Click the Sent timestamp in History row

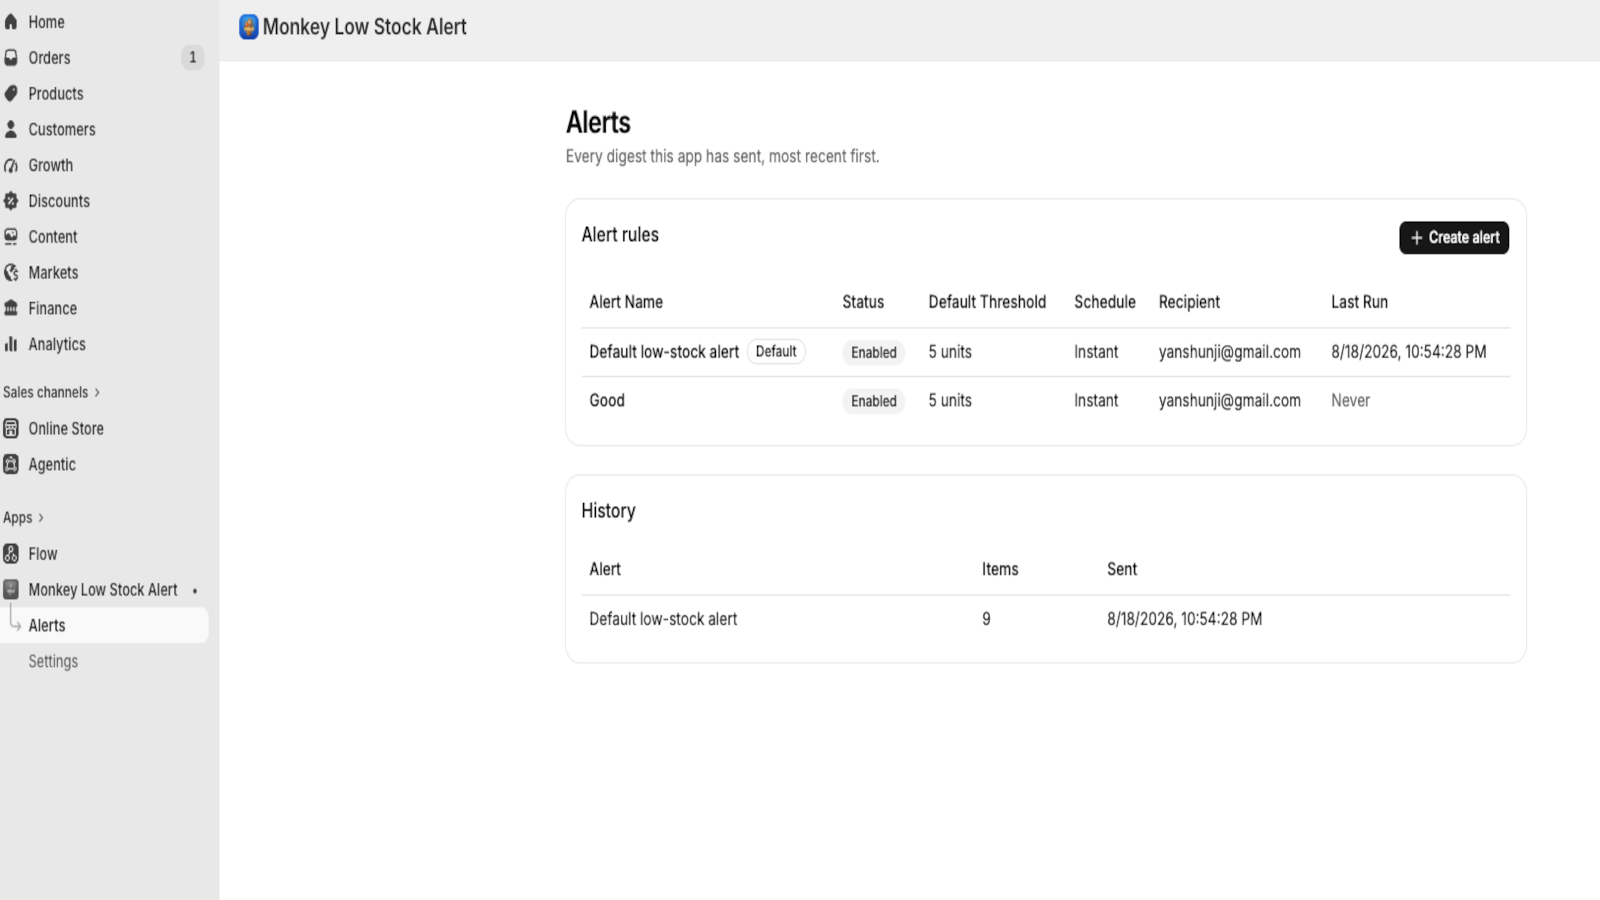(x=1184, y=619)
